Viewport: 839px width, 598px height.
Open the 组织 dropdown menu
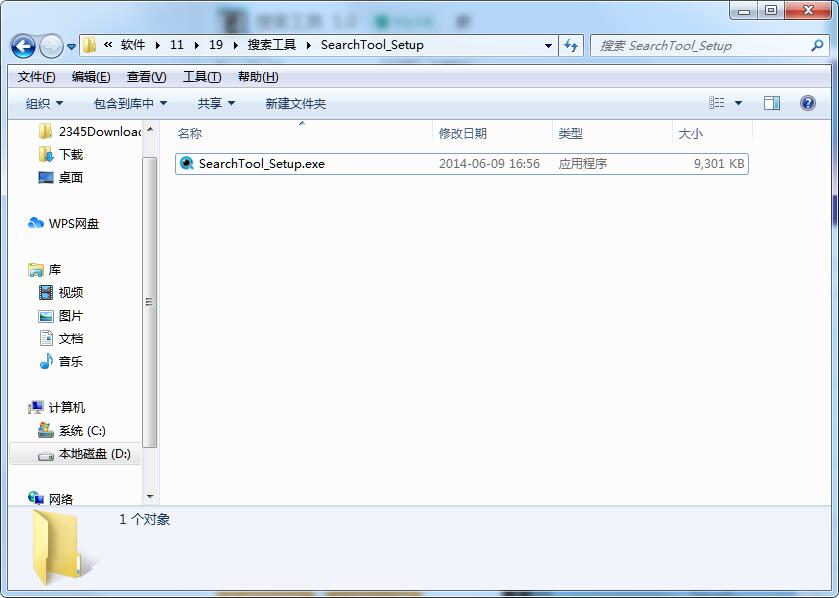(38, 103)
